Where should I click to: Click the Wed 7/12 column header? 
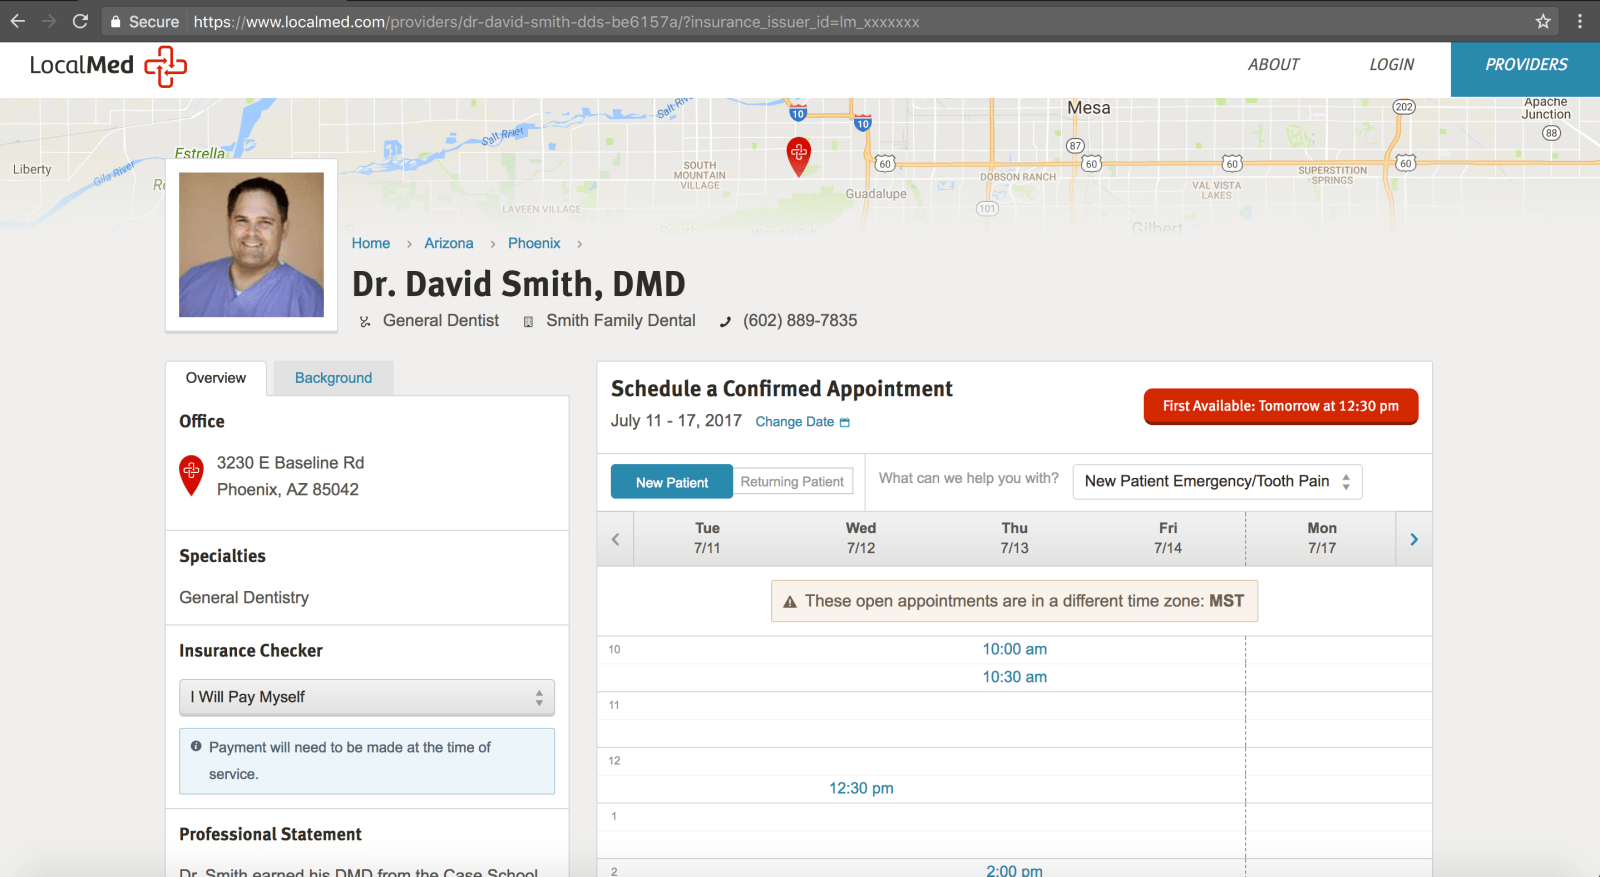point(861,538)
